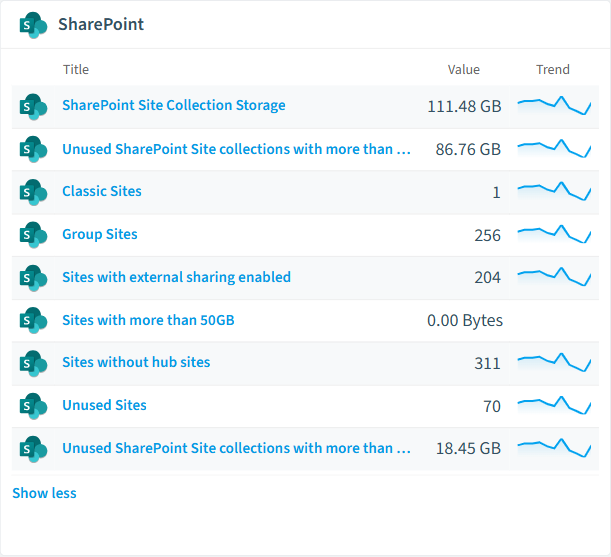
Task: Click the Title column header
Action: coord(76,69)
